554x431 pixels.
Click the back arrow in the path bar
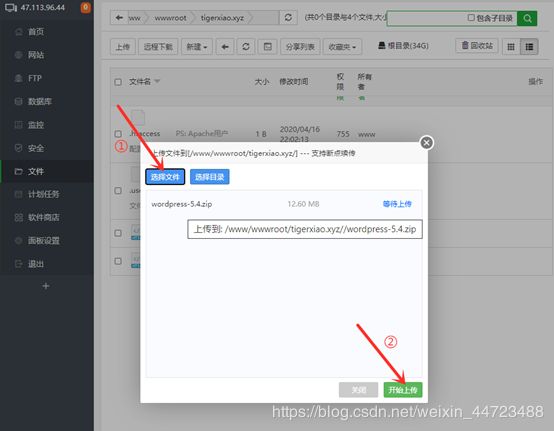tap(119, 18)
